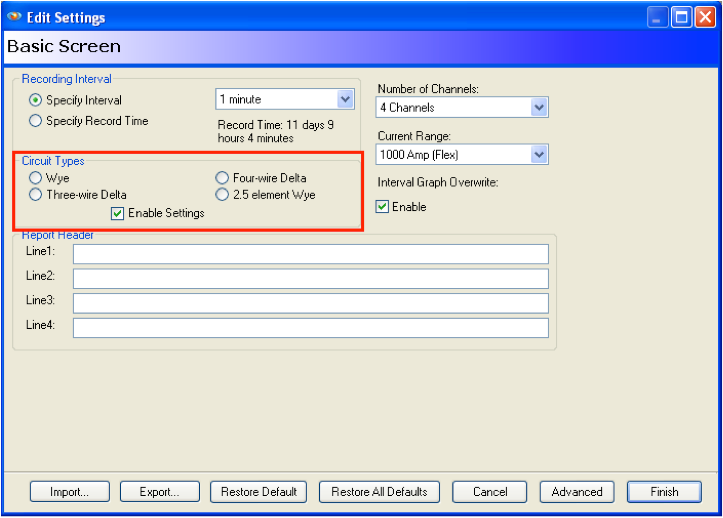Select the 2.5 element Wye option
The height and width of the screenshot is (518, 723).
(222, 195)
